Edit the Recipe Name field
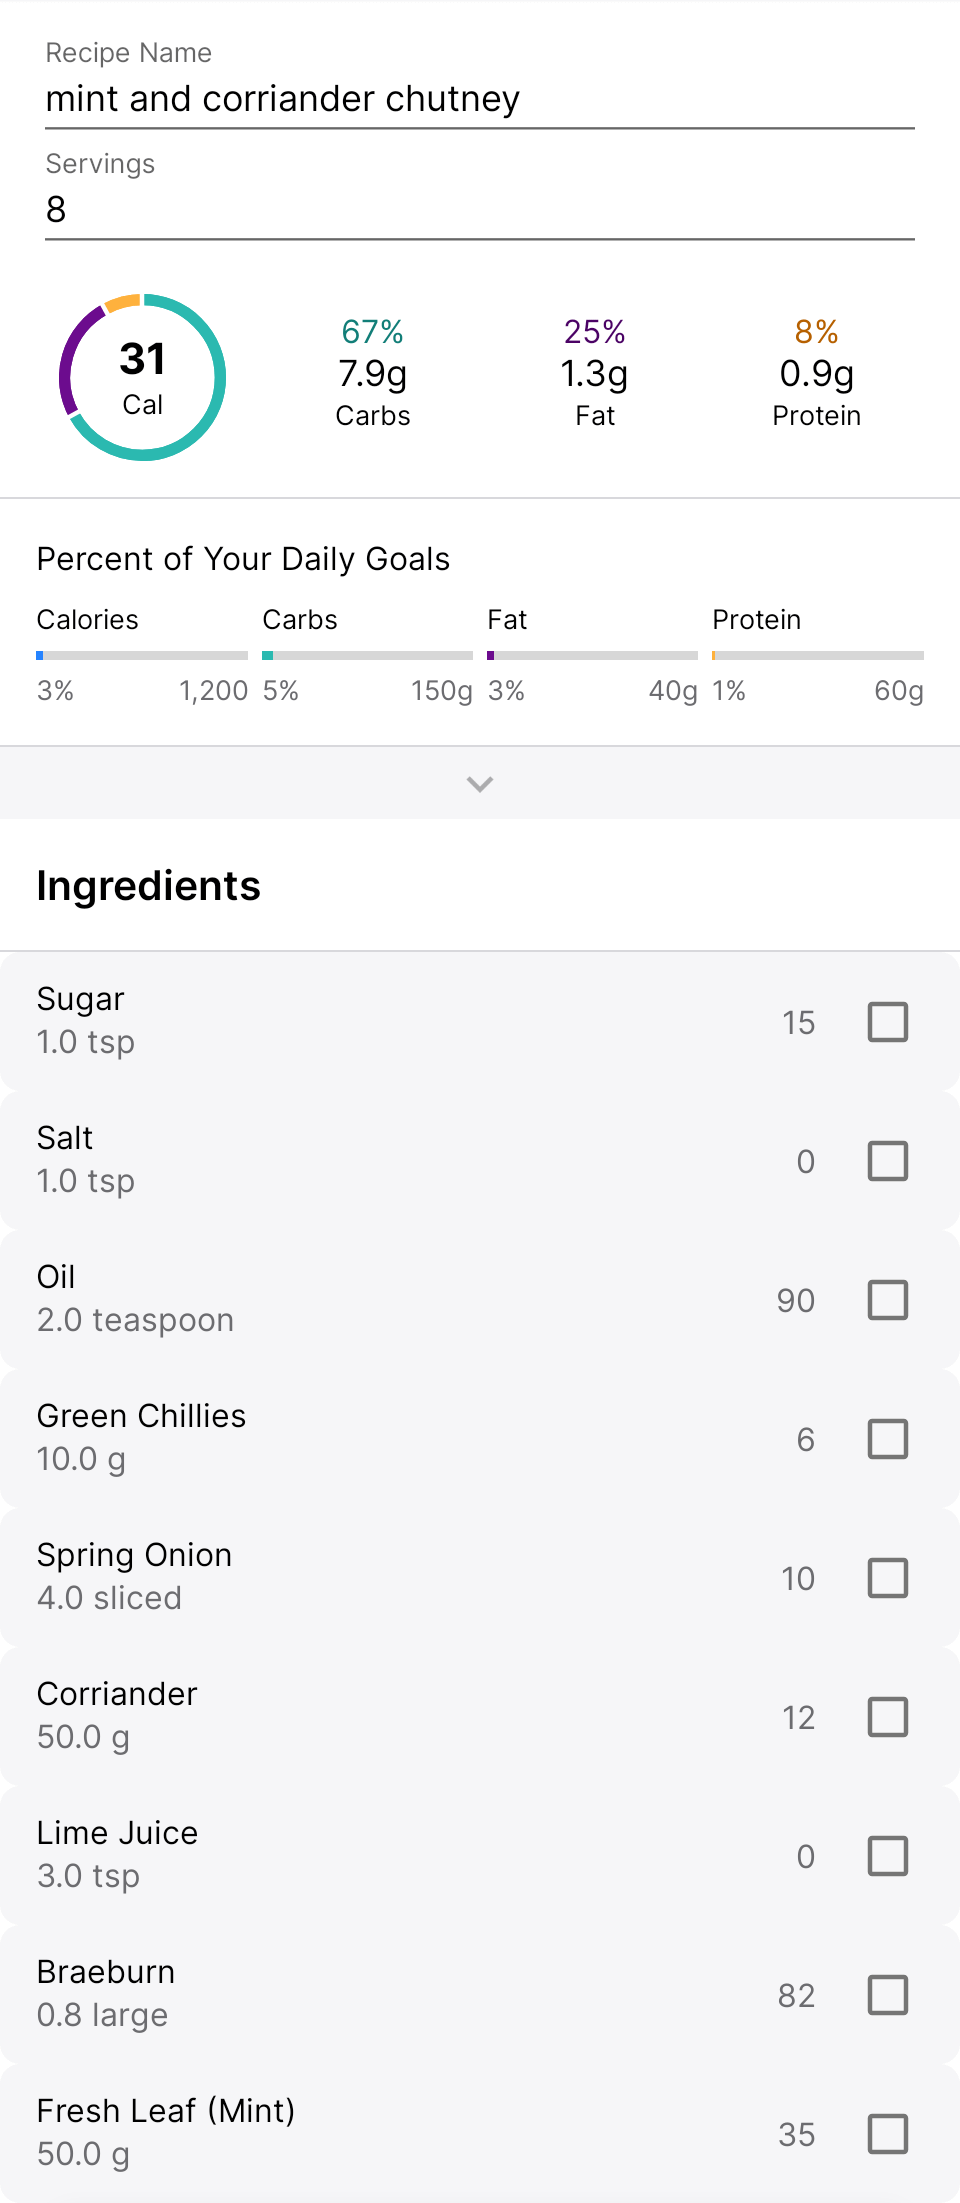 (480, 99)
